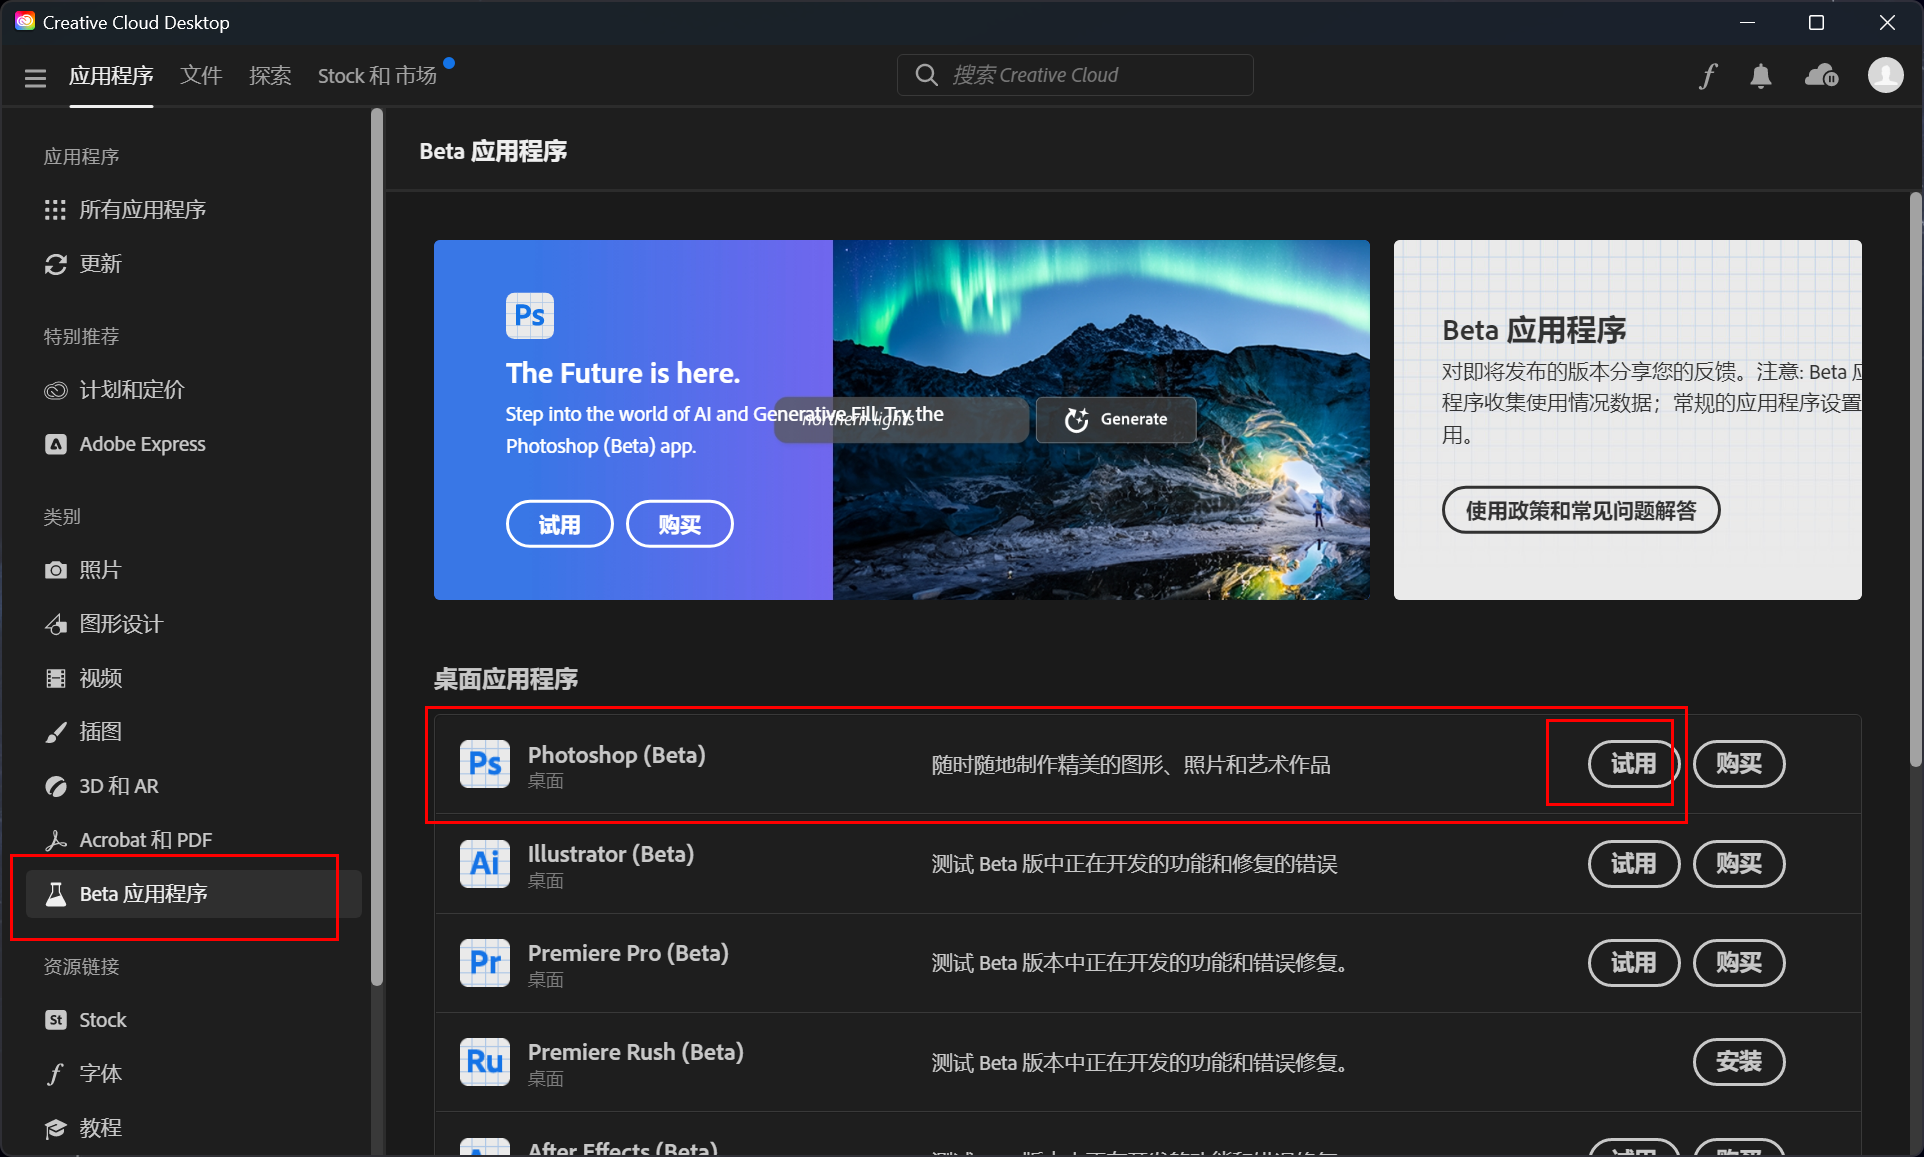Open 计划和定价 in sidebar
The image size is (1924, 1157).
(194, 390)
